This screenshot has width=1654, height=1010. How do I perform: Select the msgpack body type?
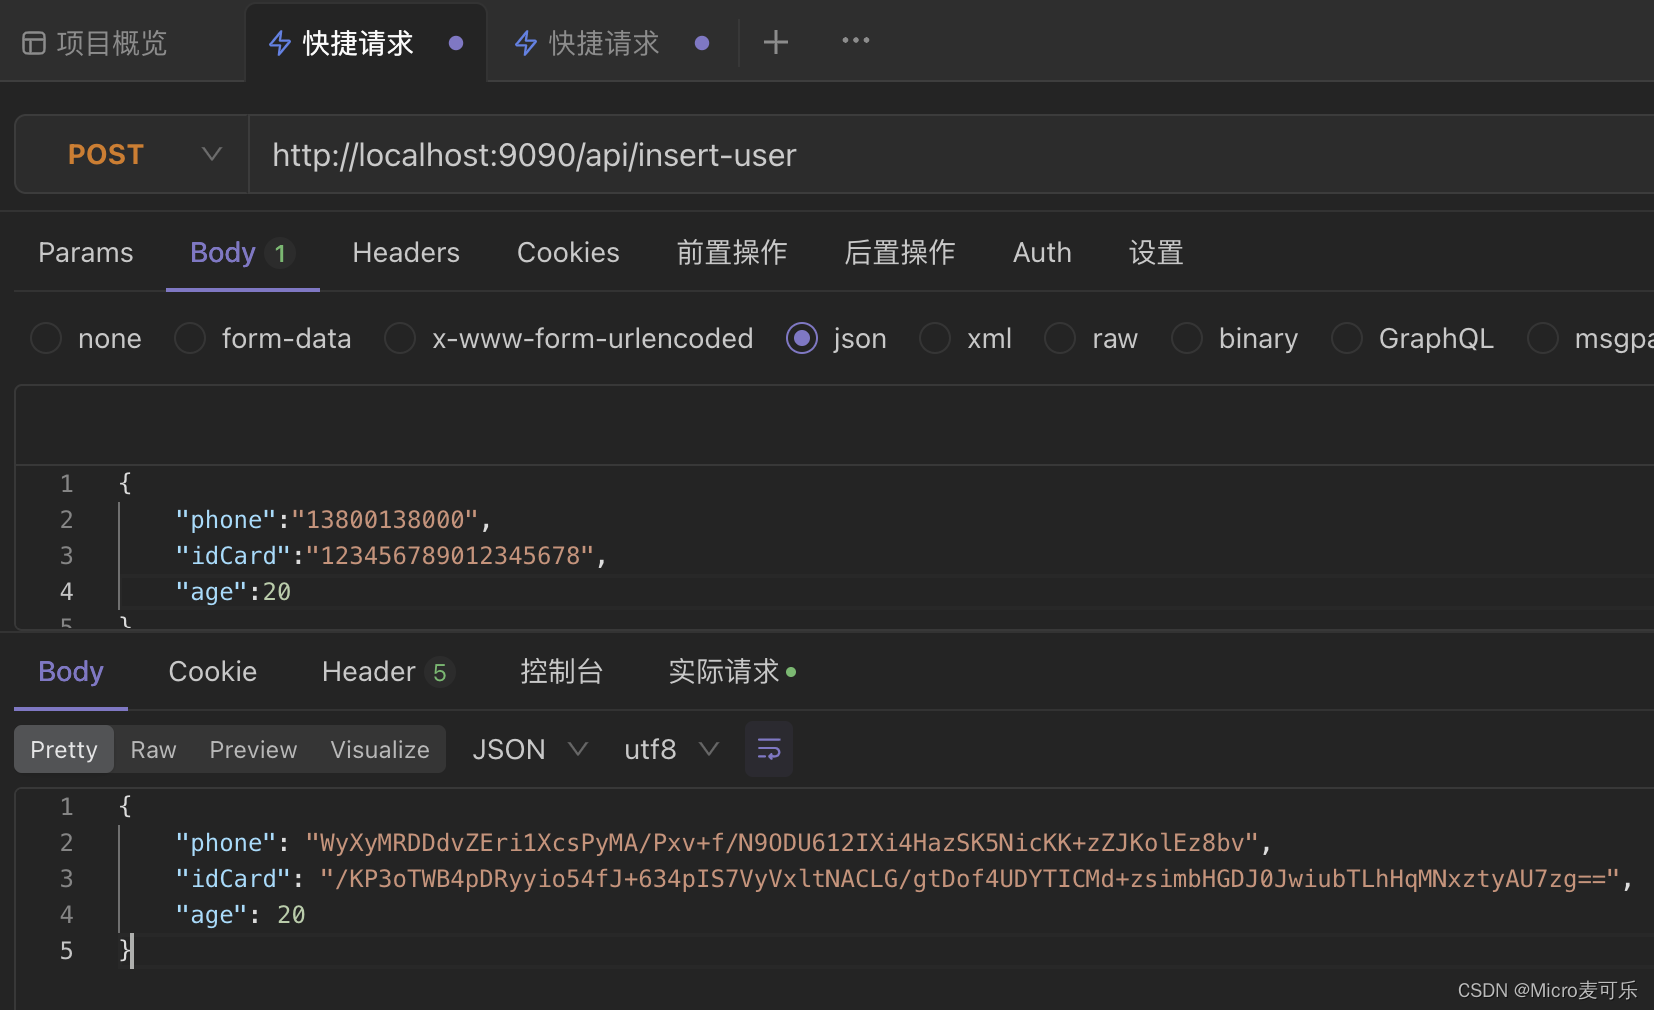click(x=1590, y=338)
